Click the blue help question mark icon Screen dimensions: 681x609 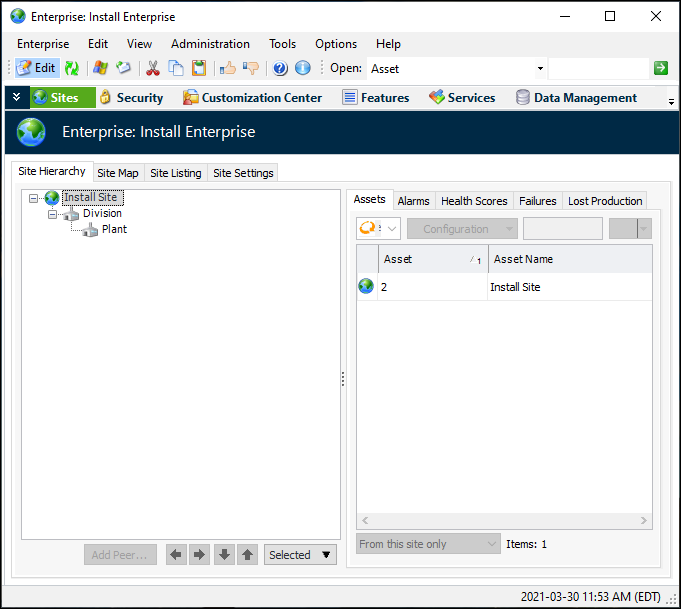coord(280,68)
